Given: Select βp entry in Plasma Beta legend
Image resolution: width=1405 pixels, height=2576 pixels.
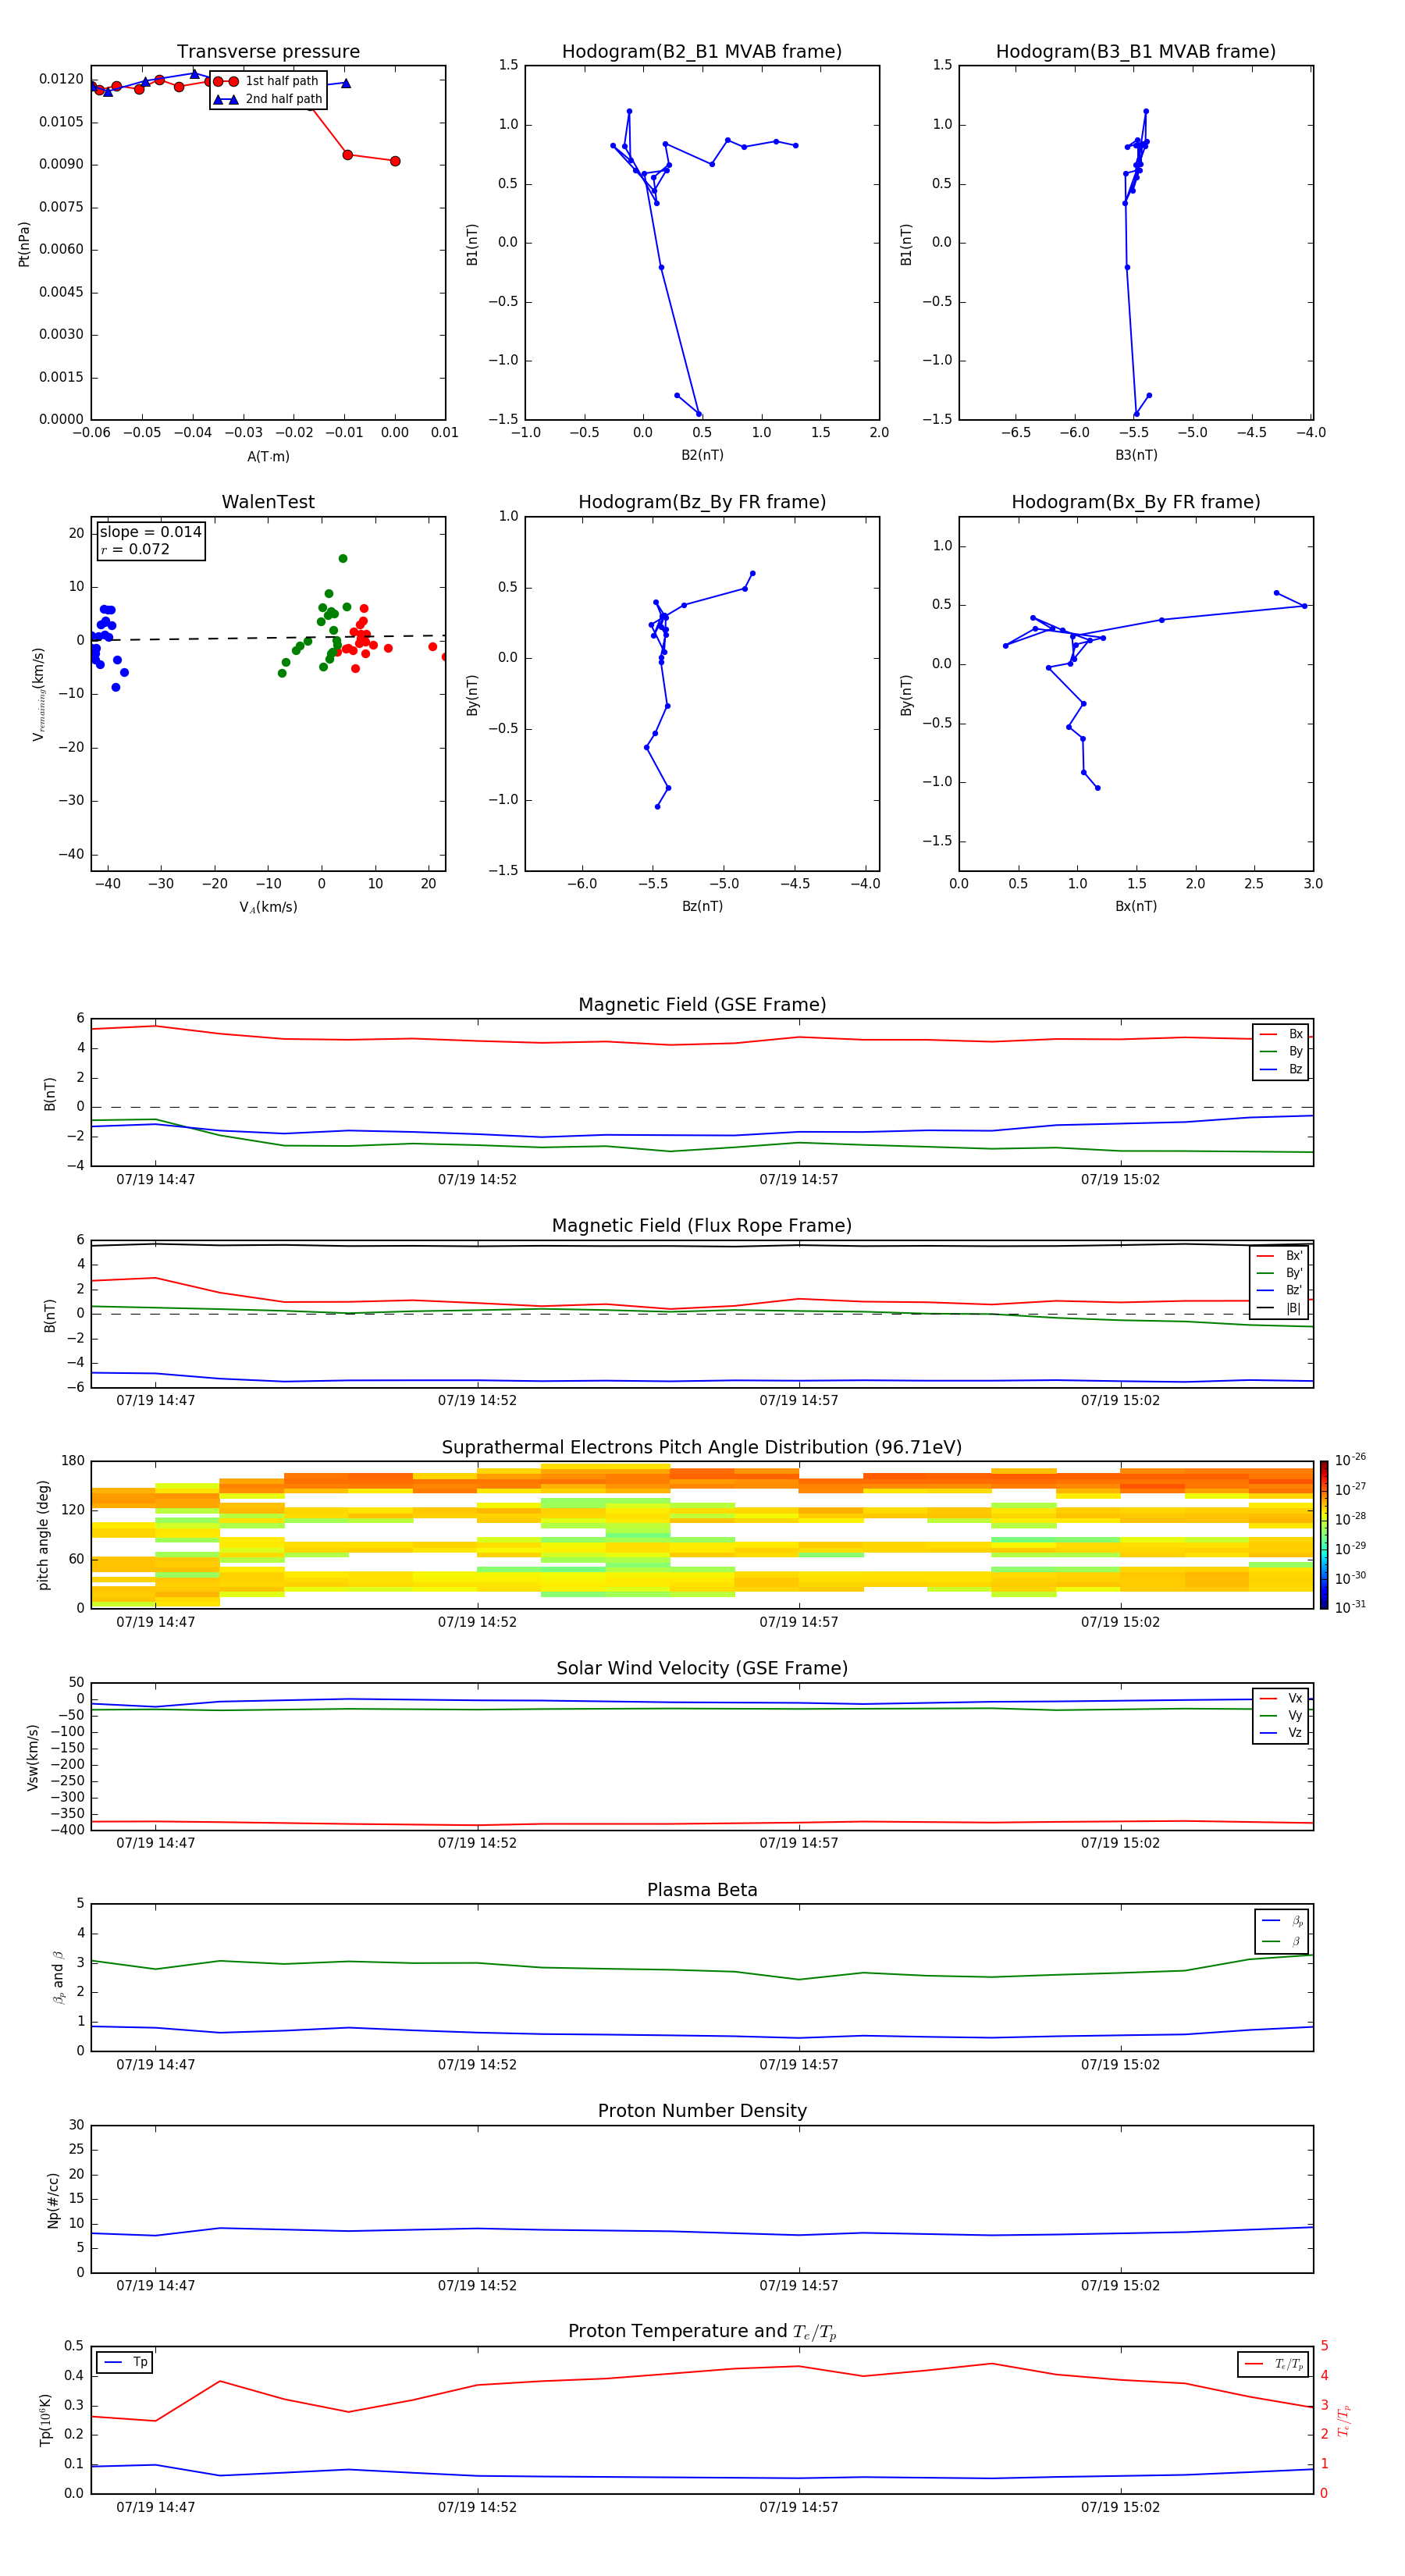Looking at the screenshot, I should point(1283,1922).
